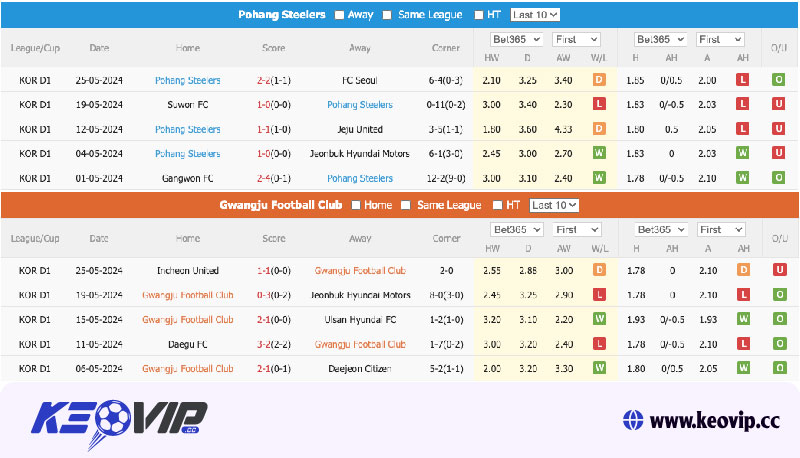800x458 pixels.
Task: Click 'Jeonbuk Hyundai Motors' in Pohang table
Action: pyautogui.click(x=360, y=154)
